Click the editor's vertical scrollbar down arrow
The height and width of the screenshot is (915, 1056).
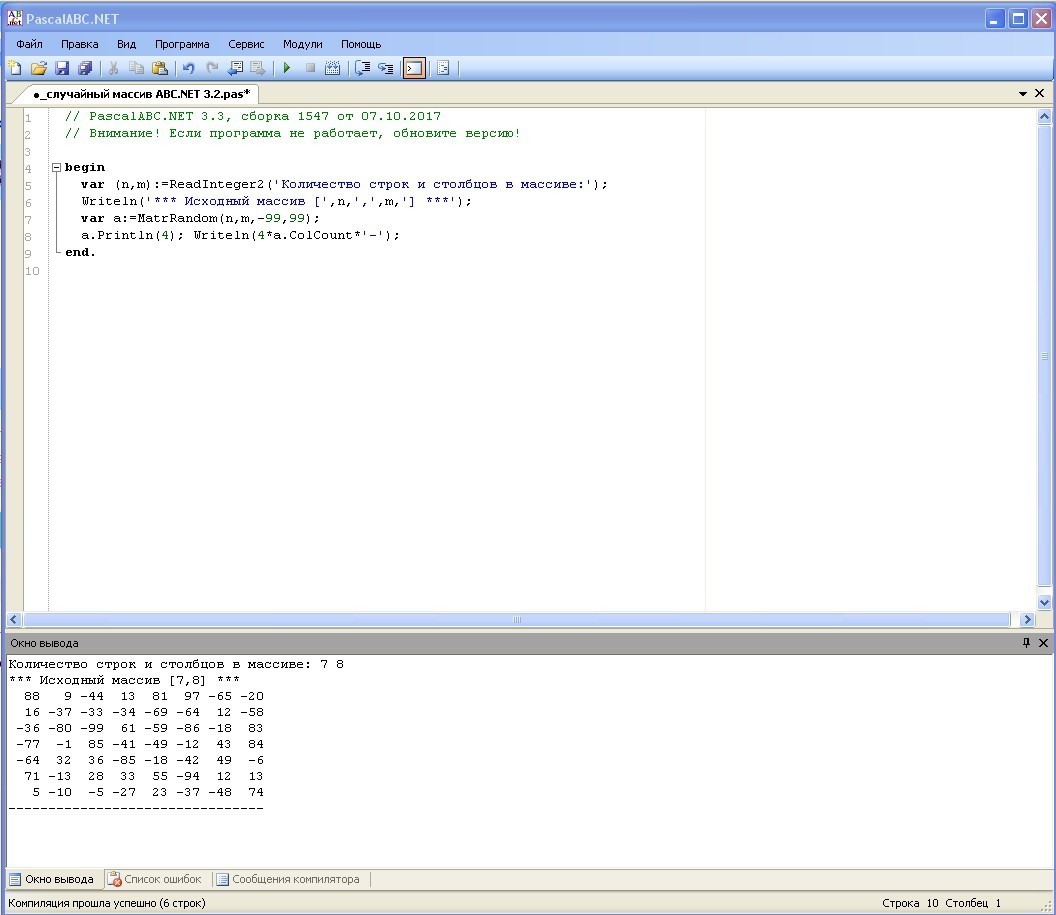pos(1044,603)
